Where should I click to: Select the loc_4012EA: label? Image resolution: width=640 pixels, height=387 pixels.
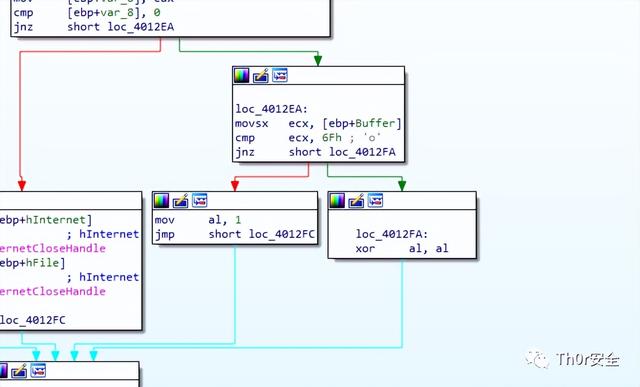tap(271, 109)
